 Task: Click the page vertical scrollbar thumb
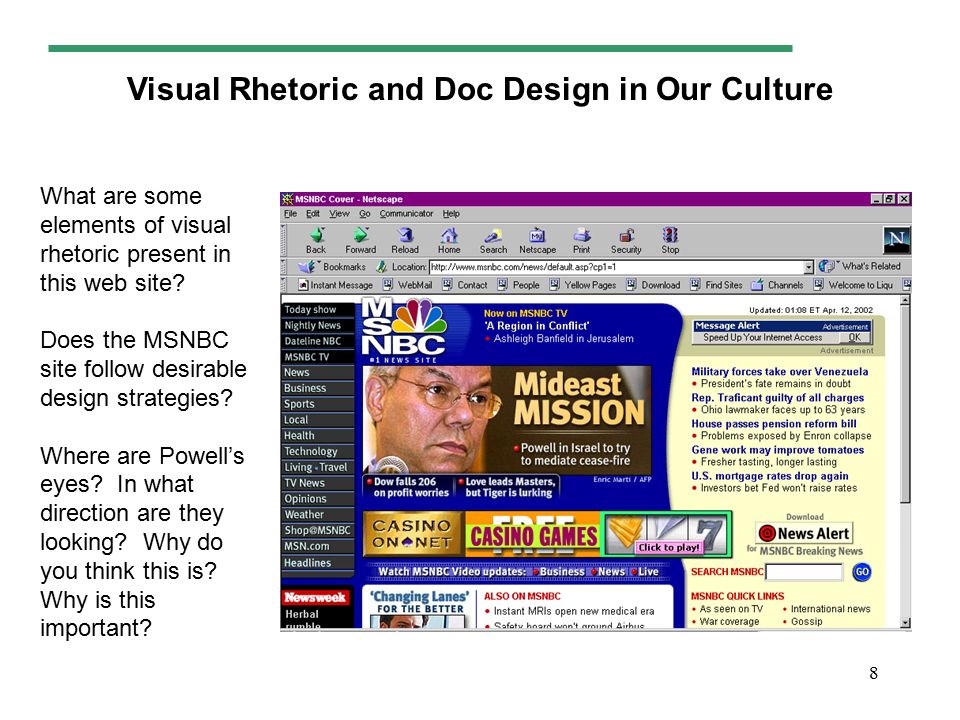[x=906, y=404]
